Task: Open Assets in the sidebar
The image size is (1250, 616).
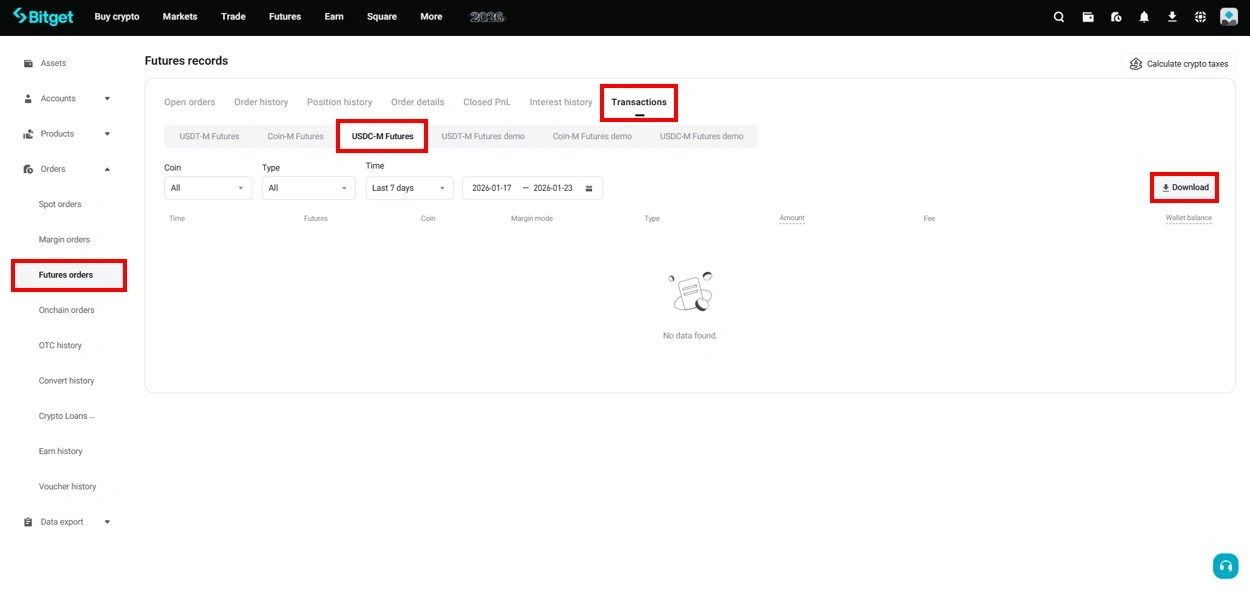Action: tap(53, 63)
